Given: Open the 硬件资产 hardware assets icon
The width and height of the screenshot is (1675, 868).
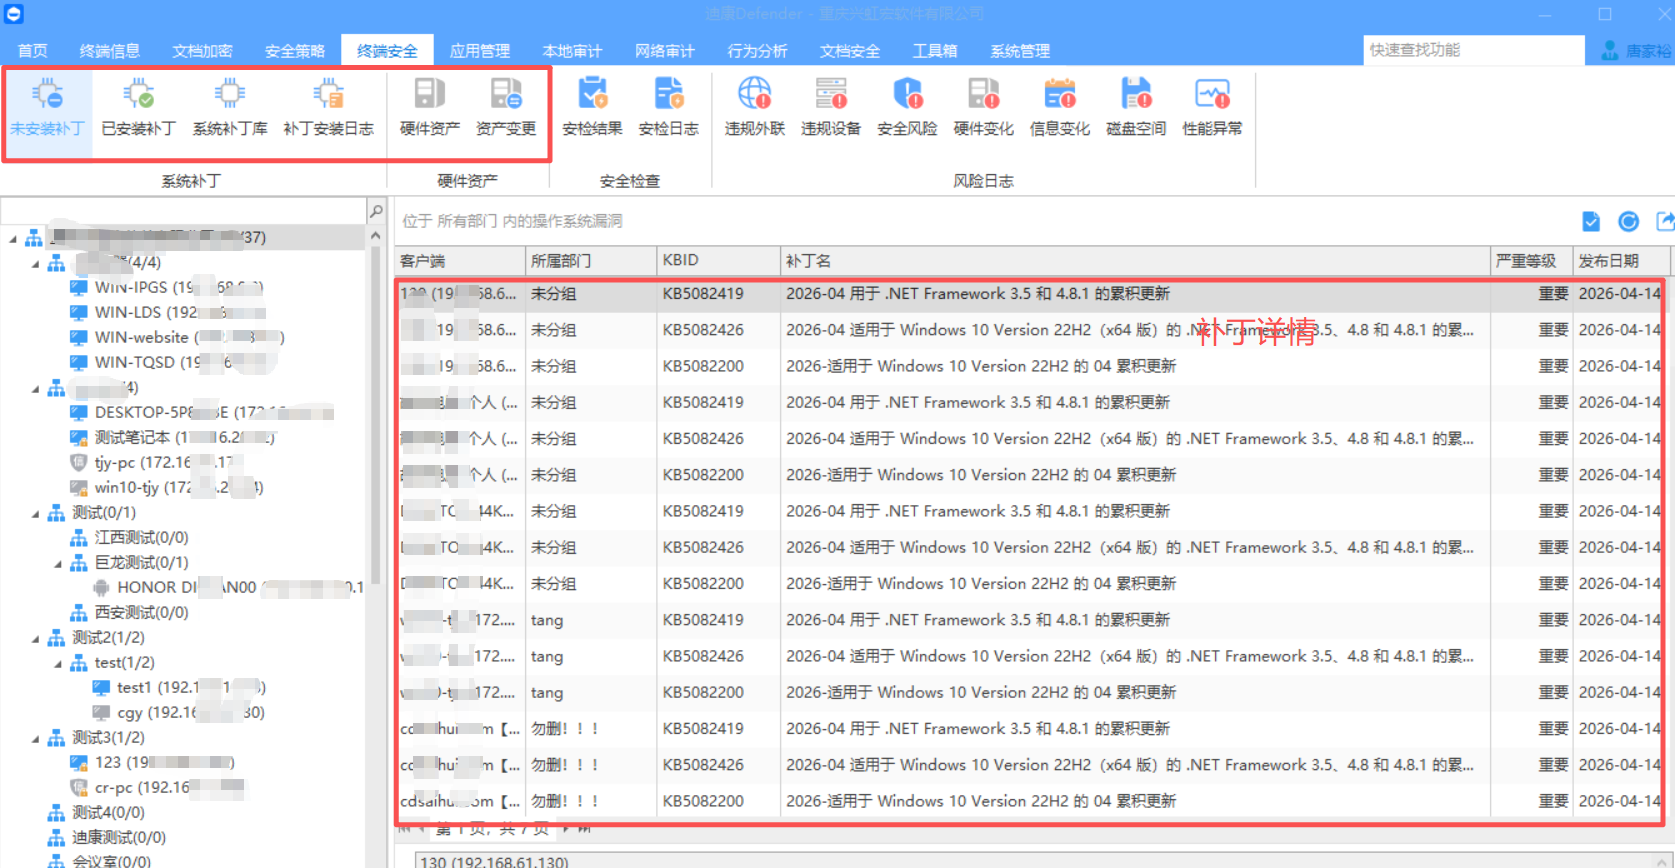Looking at the screenshot, I should [x=430, y=108].
